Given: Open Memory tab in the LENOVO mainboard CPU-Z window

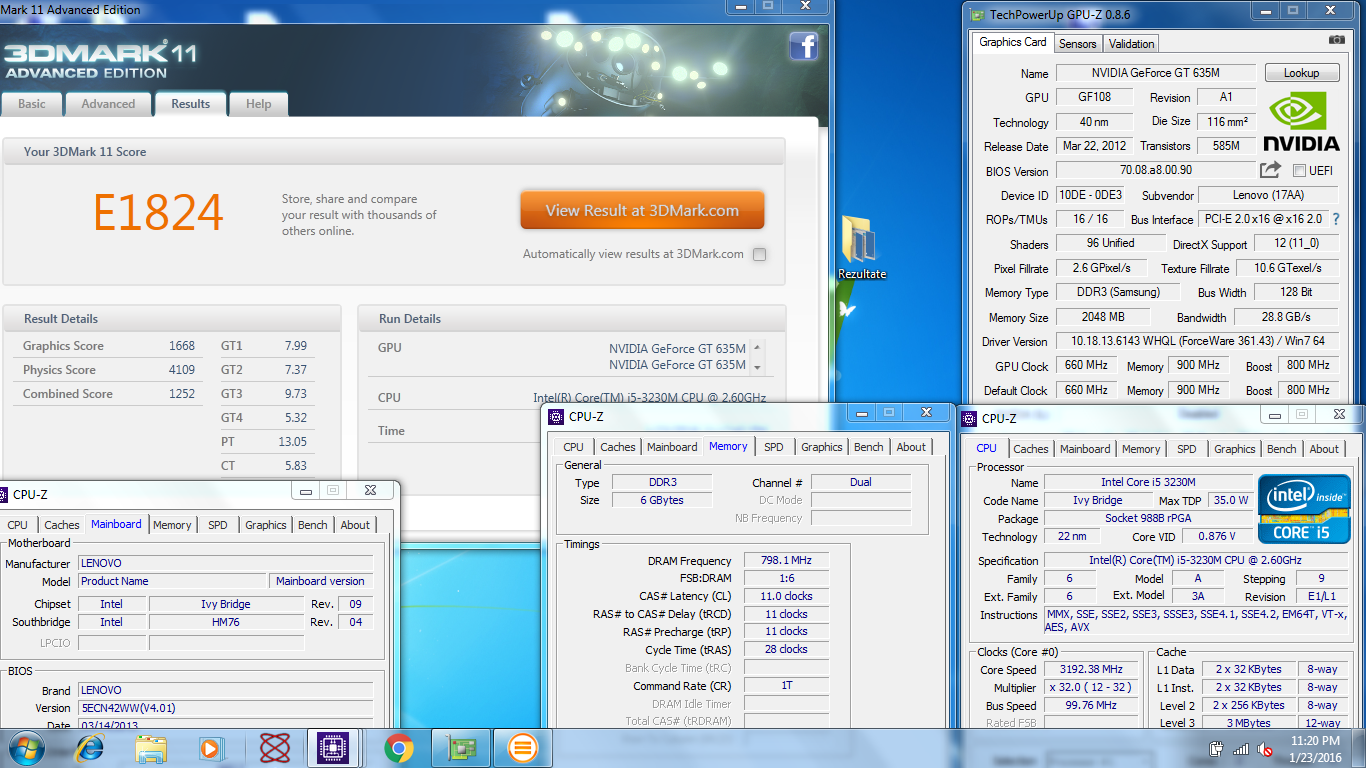Looking at the screenshot, I should tap(172, 525).
